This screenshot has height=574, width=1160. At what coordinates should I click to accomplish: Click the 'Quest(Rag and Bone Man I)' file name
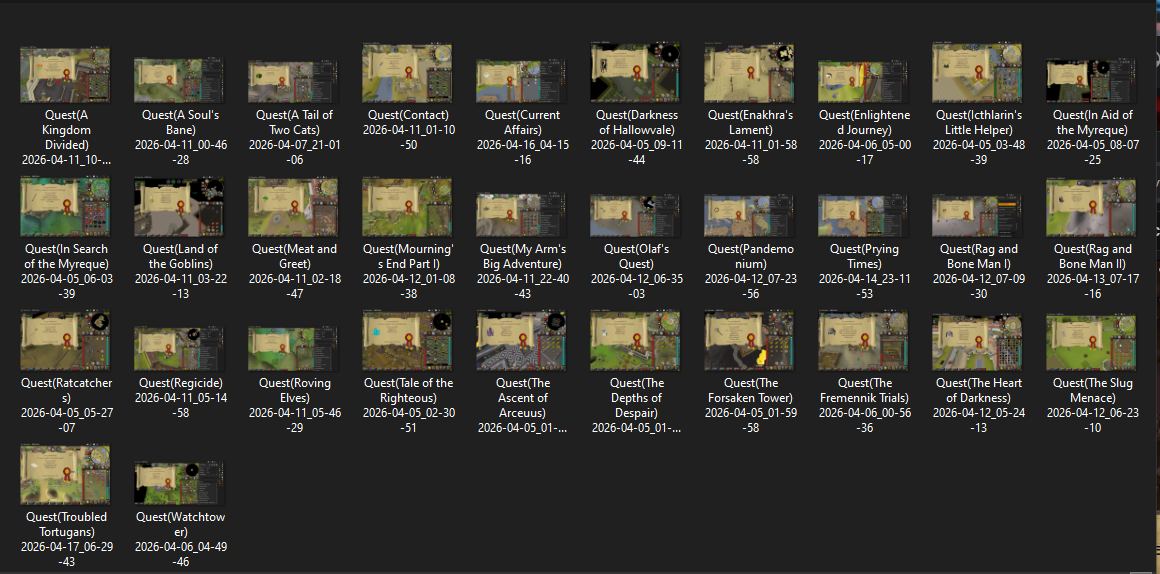click(x=977, y=256)
